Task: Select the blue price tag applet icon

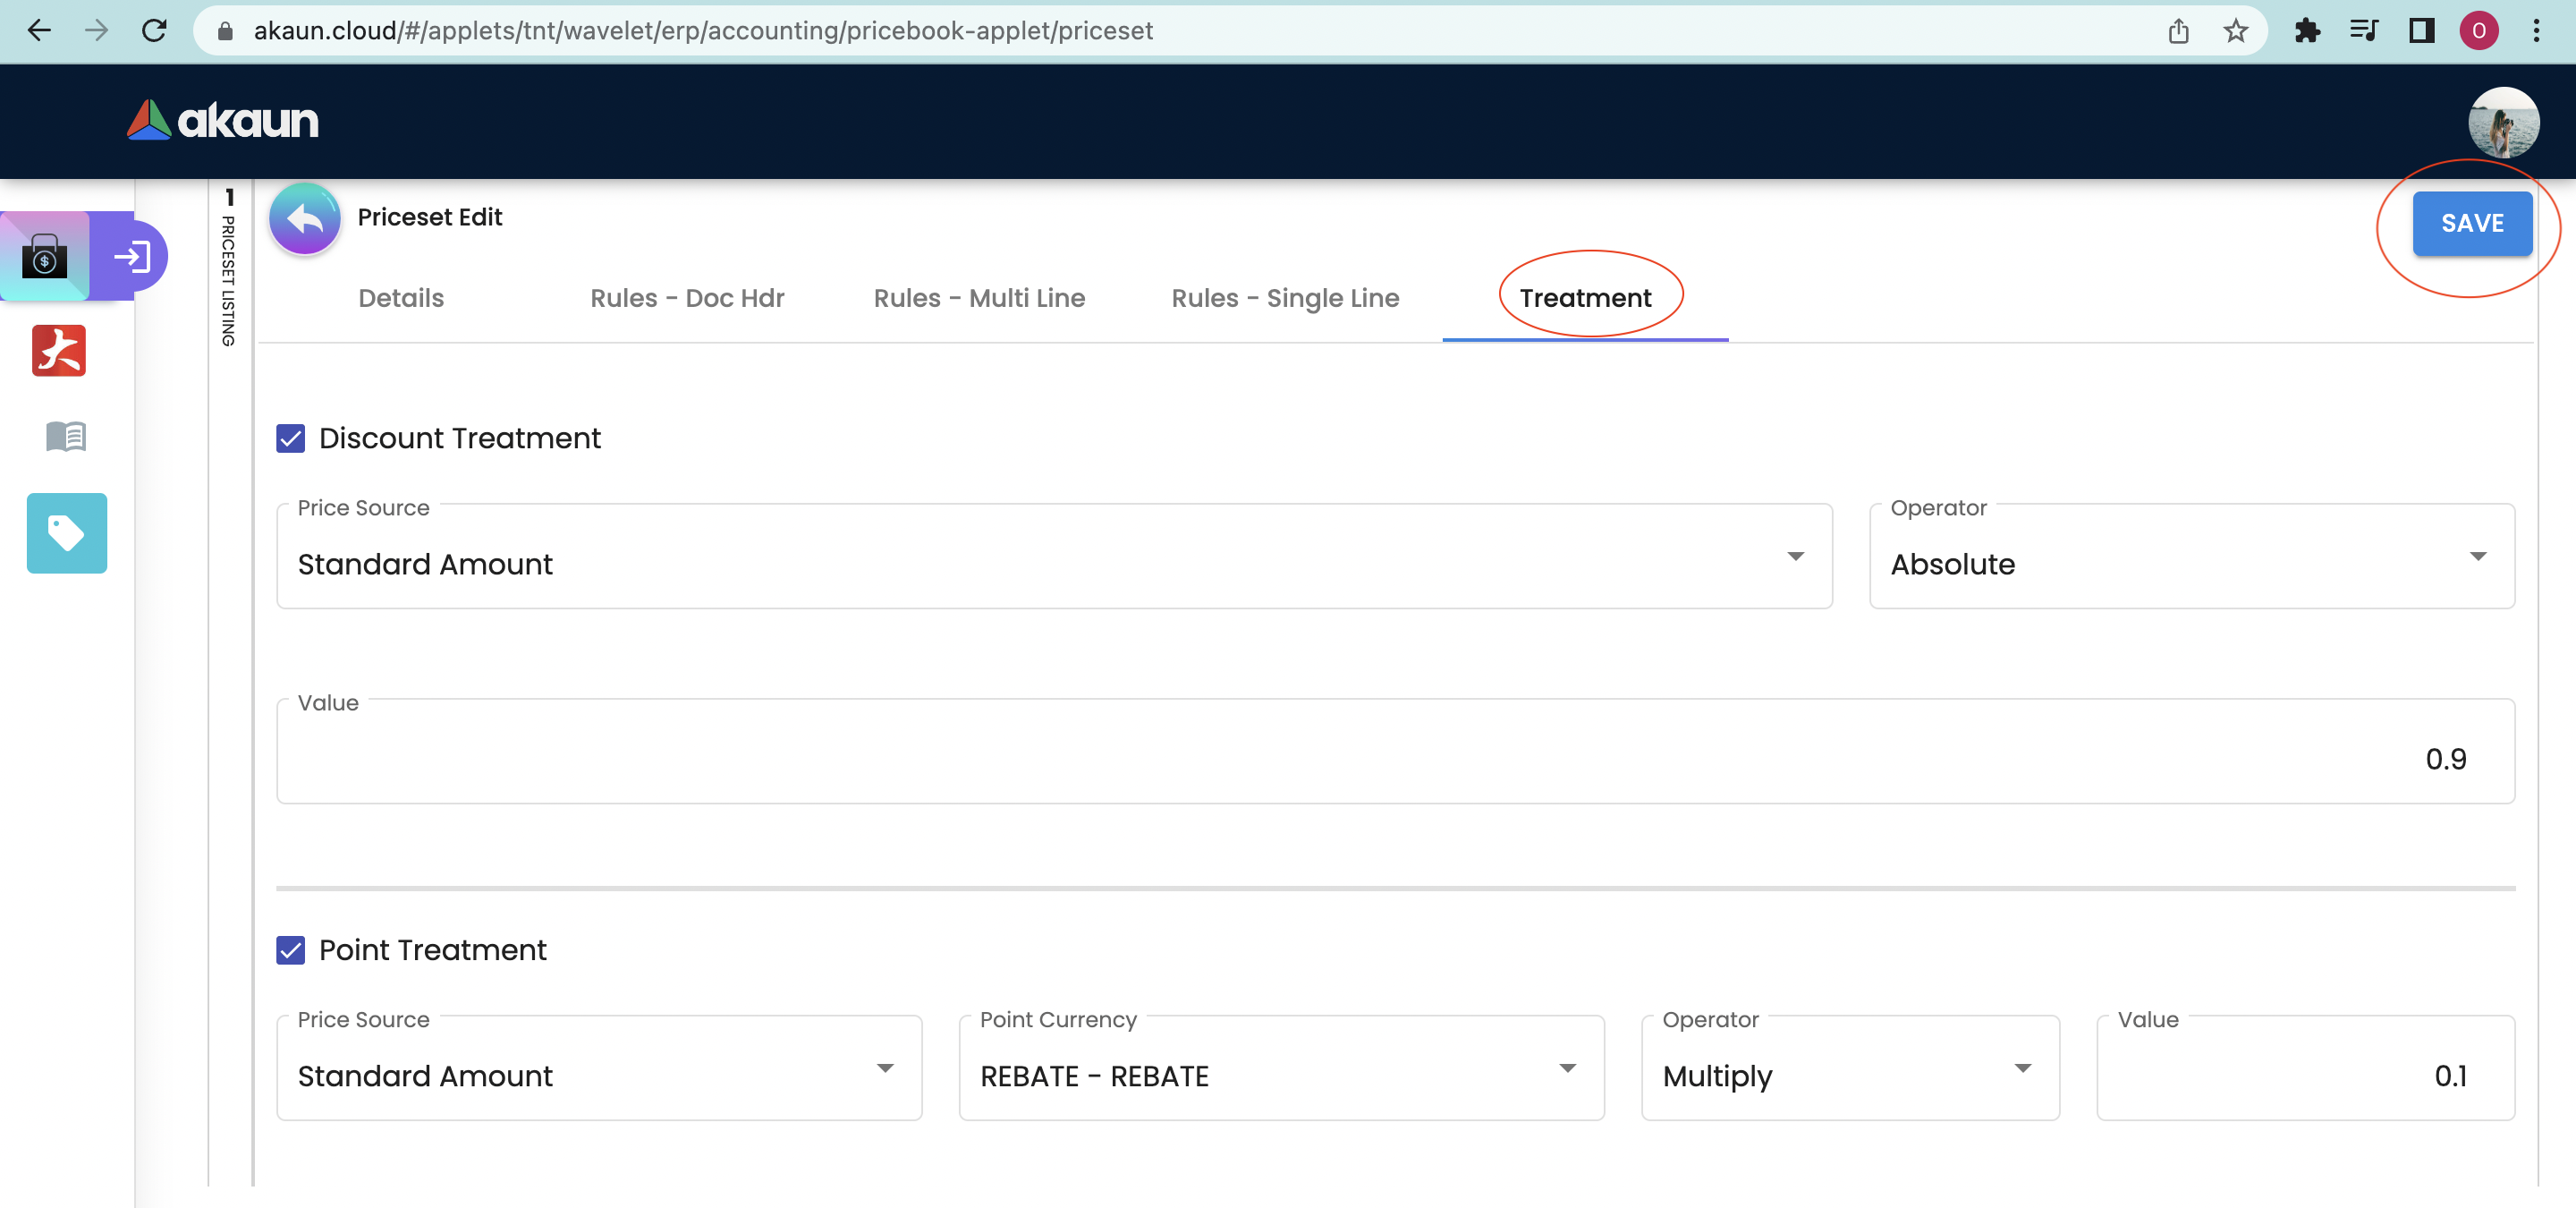Action: [67, 533]
